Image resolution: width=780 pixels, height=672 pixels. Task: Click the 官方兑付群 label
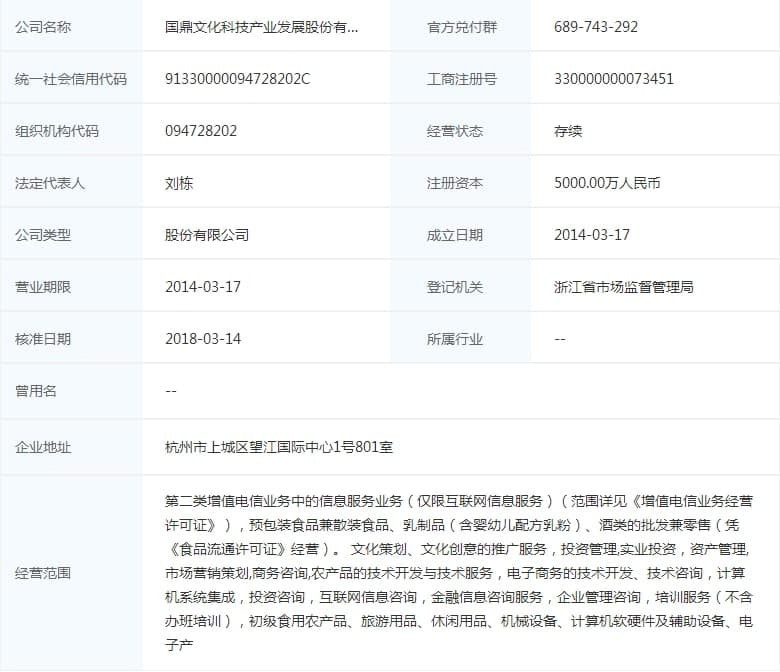462,27
